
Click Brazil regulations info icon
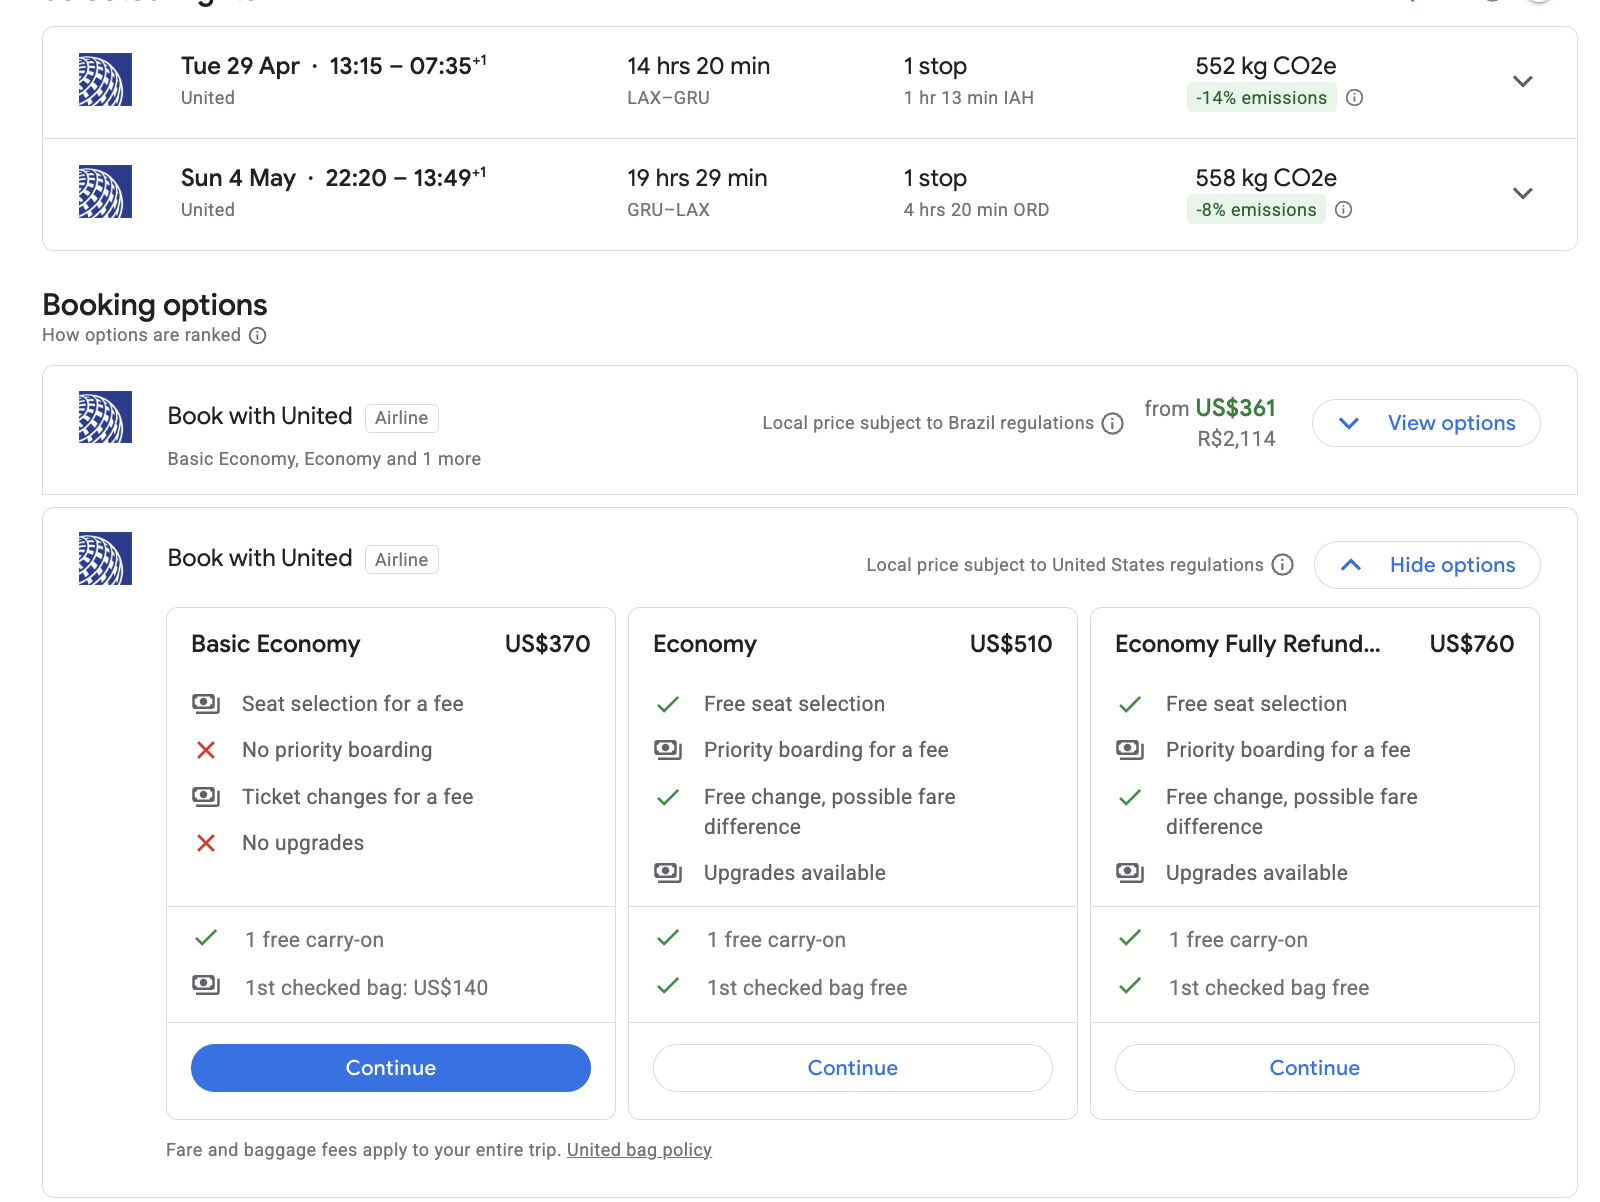tap(1113, 424)
